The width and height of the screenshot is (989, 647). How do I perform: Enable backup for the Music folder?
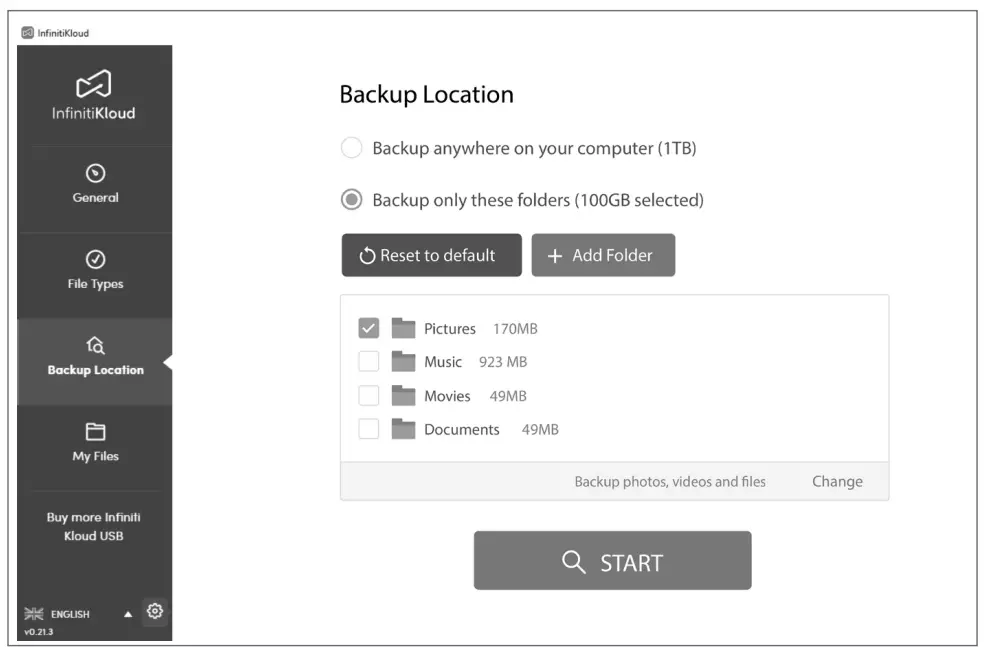tap(368, 362)
